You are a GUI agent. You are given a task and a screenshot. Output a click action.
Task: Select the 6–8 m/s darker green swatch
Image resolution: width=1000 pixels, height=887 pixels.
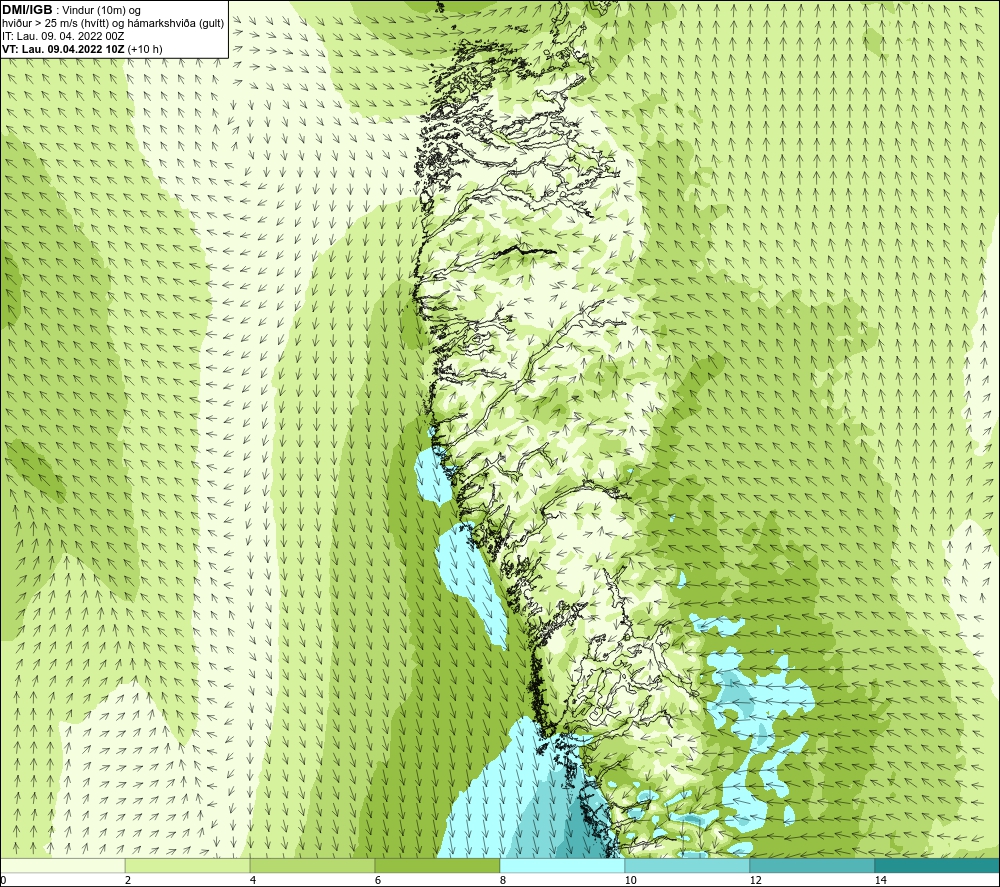click(x=438, y=865)
